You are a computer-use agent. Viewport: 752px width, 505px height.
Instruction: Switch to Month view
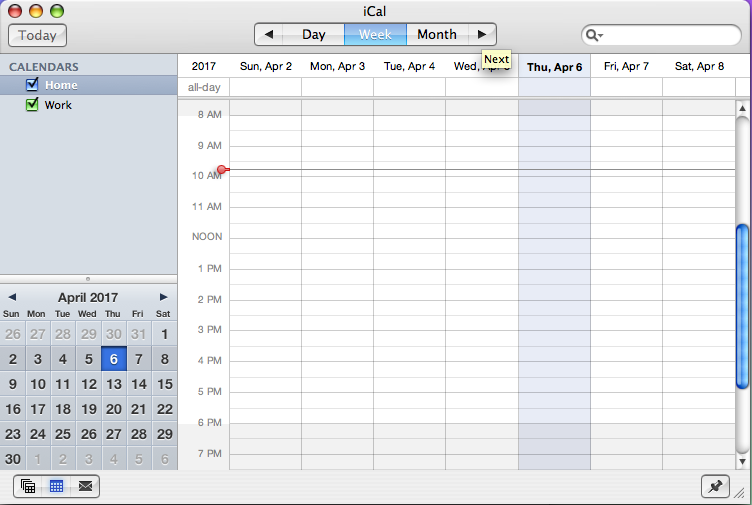[x=437, y=35]
